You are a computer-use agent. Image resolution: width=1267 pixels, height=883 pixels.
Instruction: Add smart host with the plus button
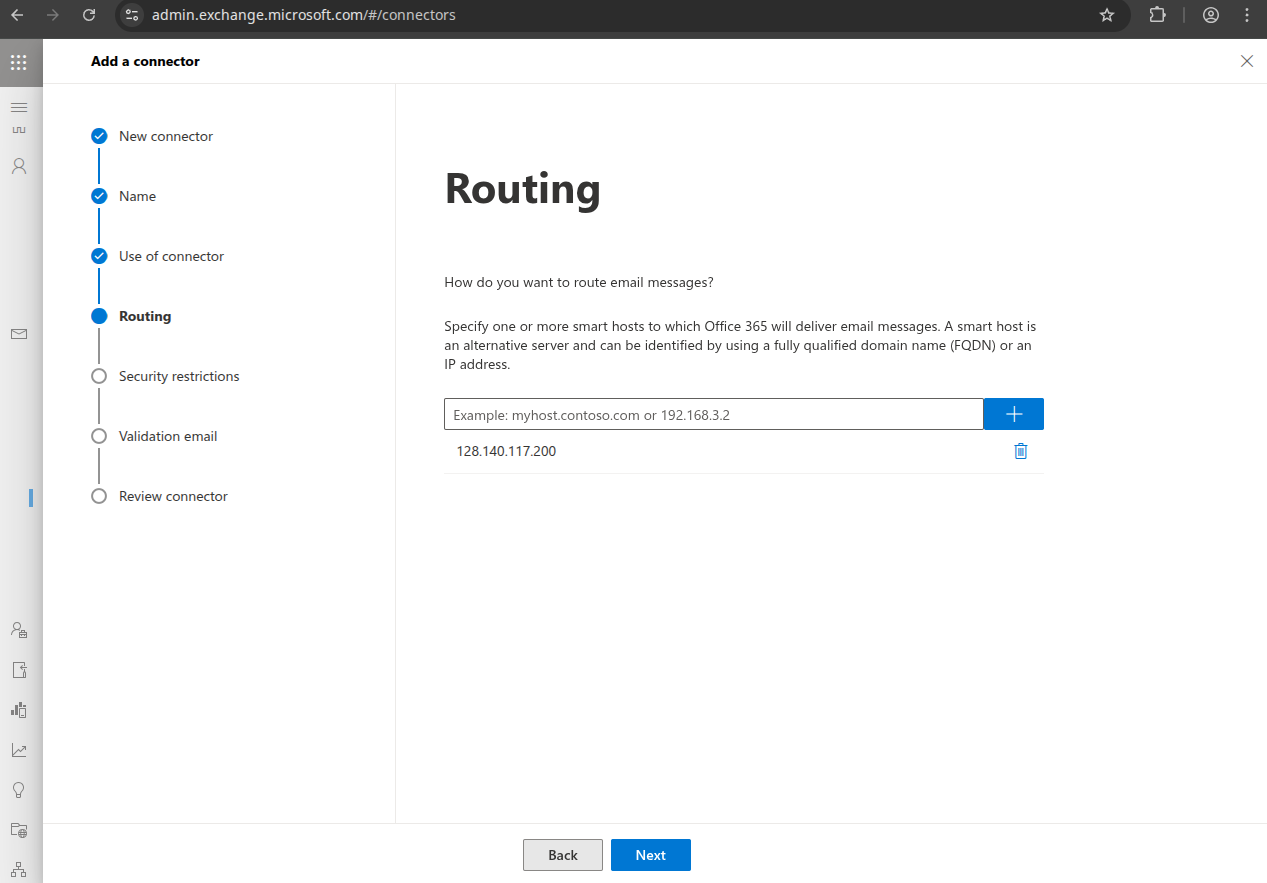click(x=1014, y=414)
